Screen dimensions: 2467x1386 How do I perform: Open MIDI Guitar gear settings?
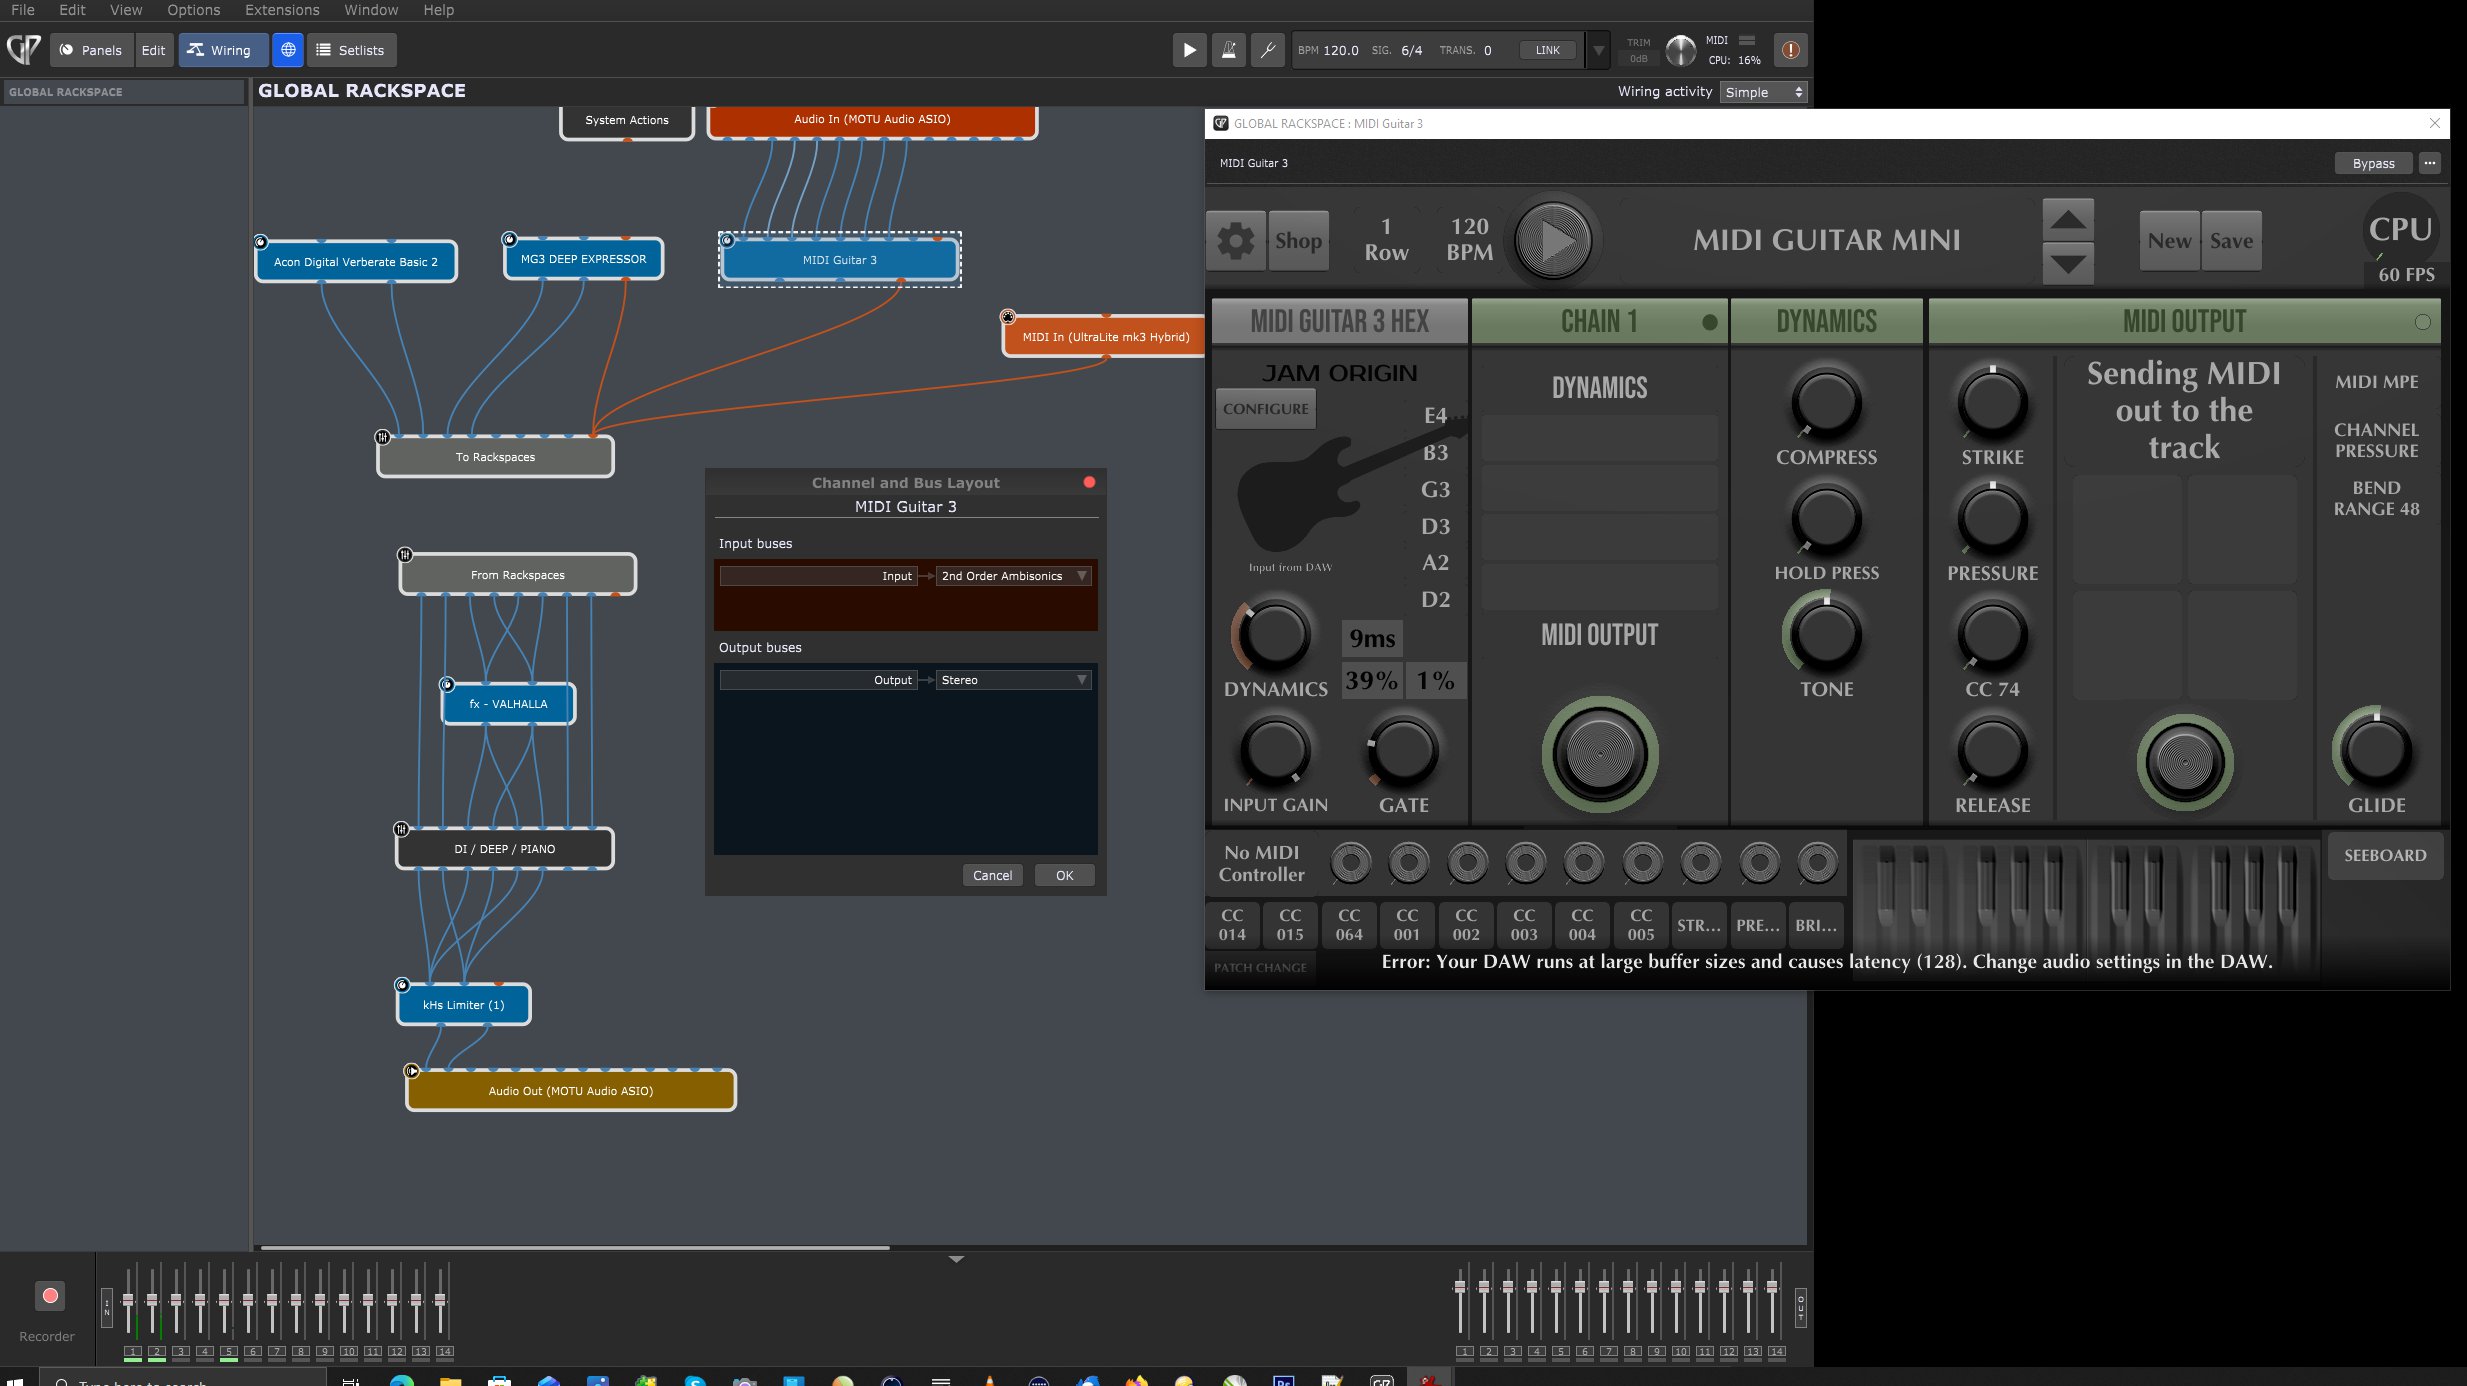point(1236,240)
